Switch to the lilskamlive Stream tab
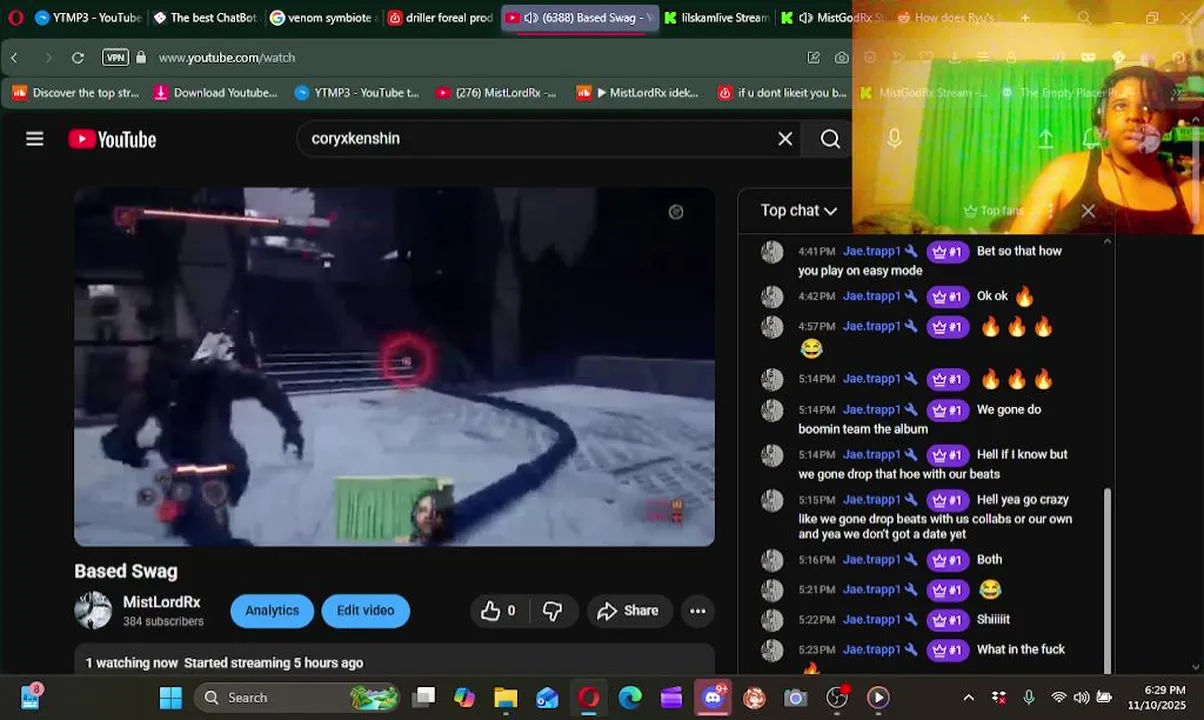Image resolution: width=1204 pixels, height=720 pixels. [x=716, y=18]
